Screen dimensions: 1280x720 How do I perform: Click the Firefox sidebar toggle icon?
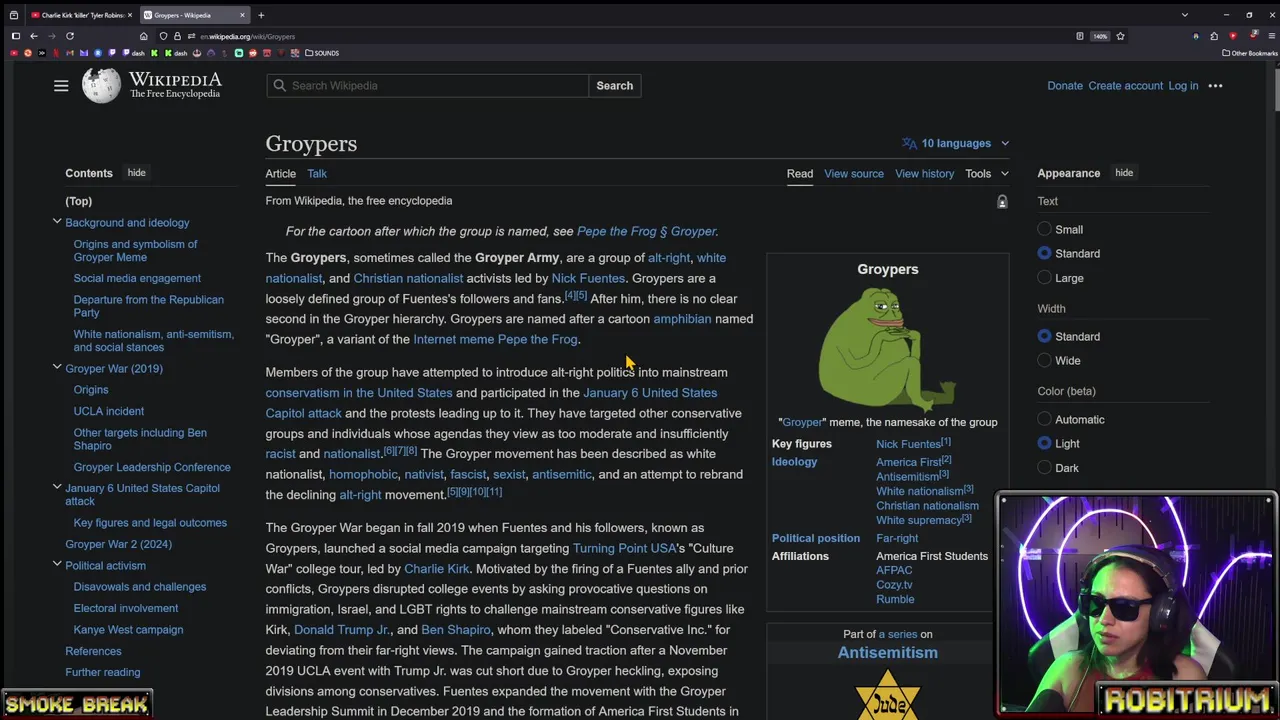[15, 36]
